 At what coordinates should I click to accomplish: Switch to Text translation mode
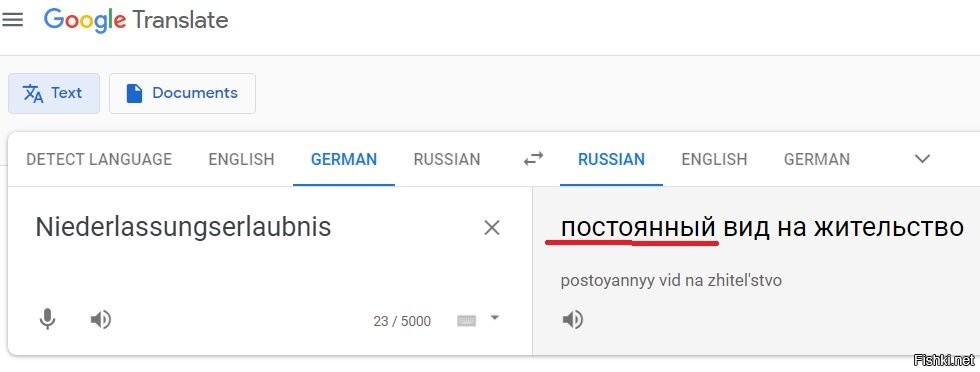(54, 93)
